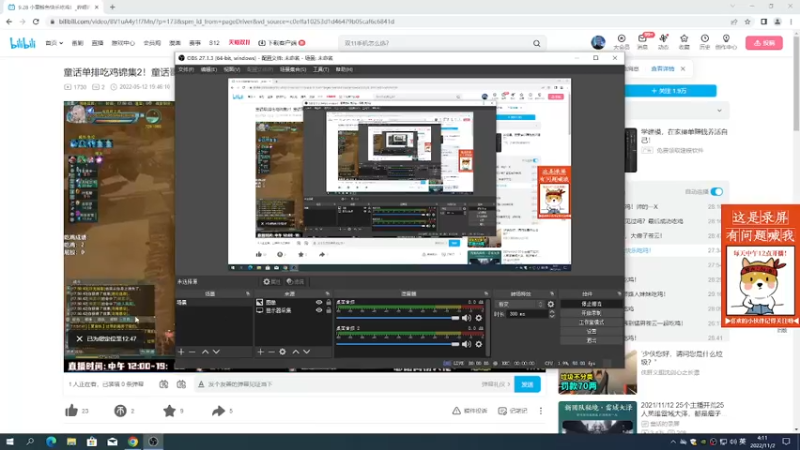Screen dimensions: 800x450
Task: Open 历史 history clock icon in header
Action: point(705,42)
